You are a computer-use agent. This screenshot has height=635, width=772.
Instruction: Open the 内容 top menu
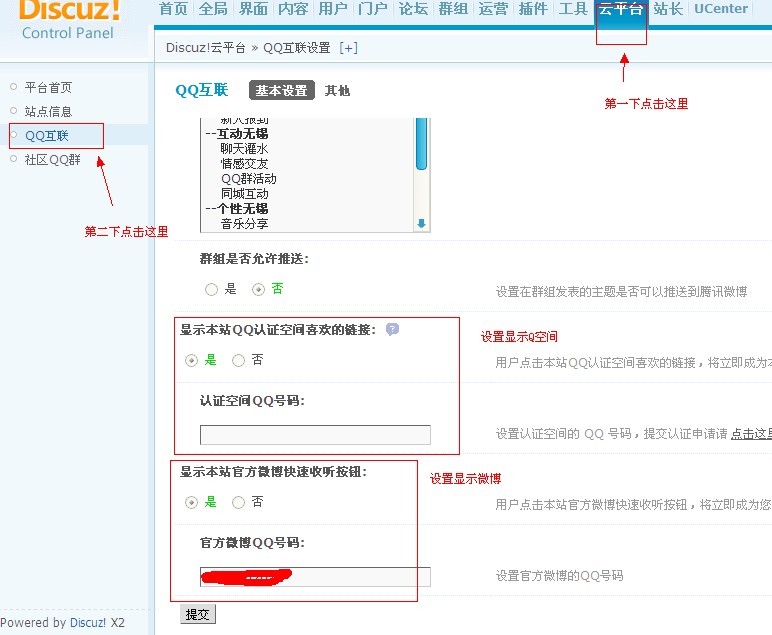[x=293, y=9]
